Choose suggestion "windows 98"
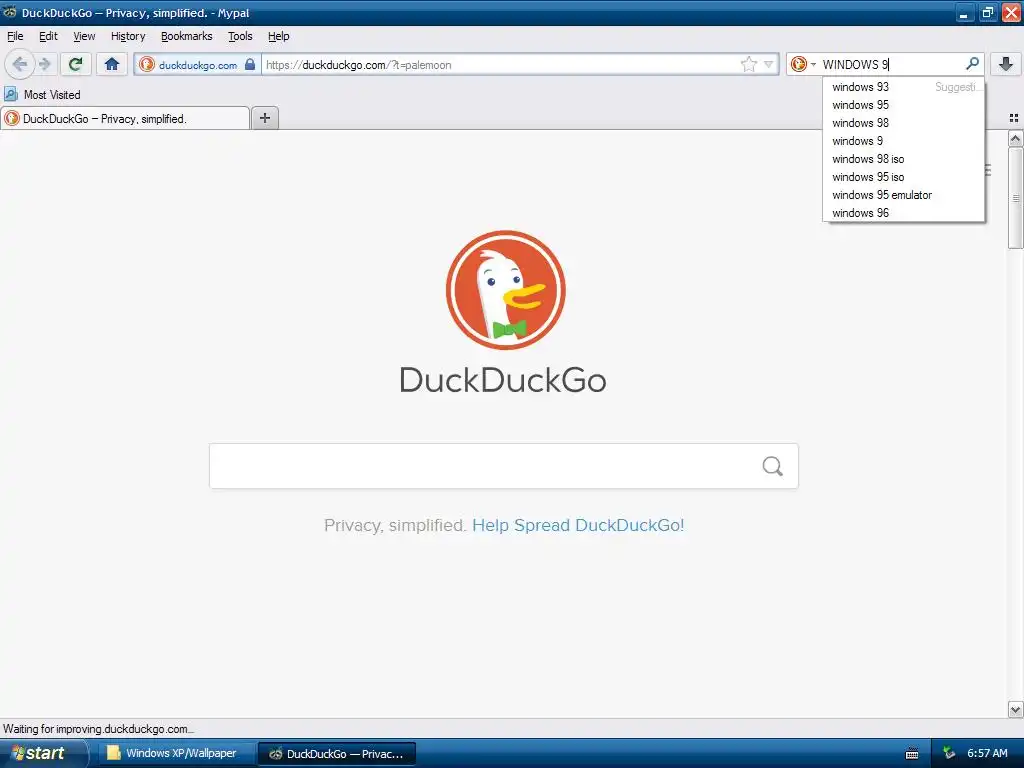Image resolution: width=1024 pixels, height=768 pixels. pyautogui.click(x=904, y=123)
